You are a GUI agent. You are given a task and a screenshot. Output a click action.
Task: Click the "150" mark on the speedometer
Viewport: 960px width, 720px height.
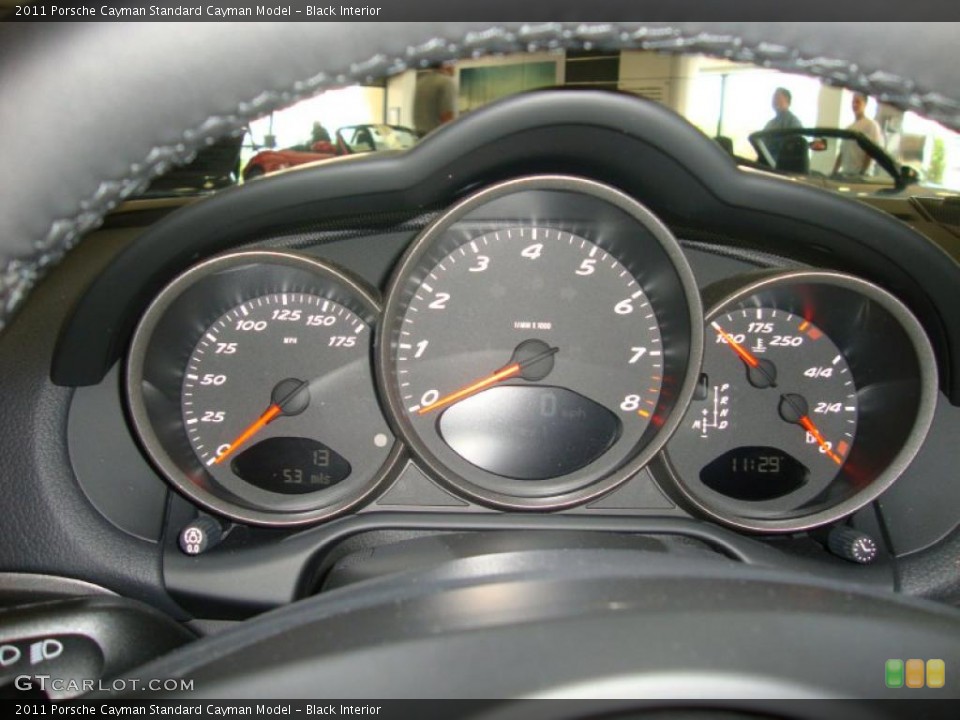point(321,320)
